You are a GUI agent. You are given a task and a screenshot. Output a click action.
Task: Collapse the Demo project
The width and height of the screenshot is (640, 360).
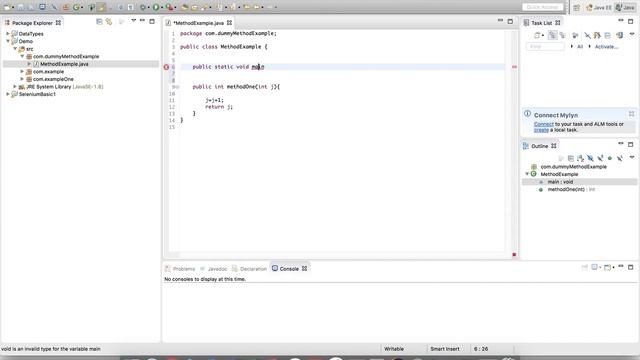(x=8, y=41)
